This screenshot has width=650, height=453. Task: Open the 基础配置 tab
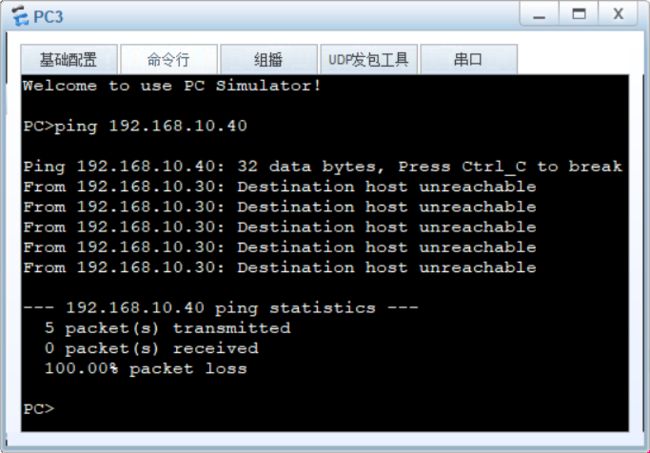click(x=69, y=60)
